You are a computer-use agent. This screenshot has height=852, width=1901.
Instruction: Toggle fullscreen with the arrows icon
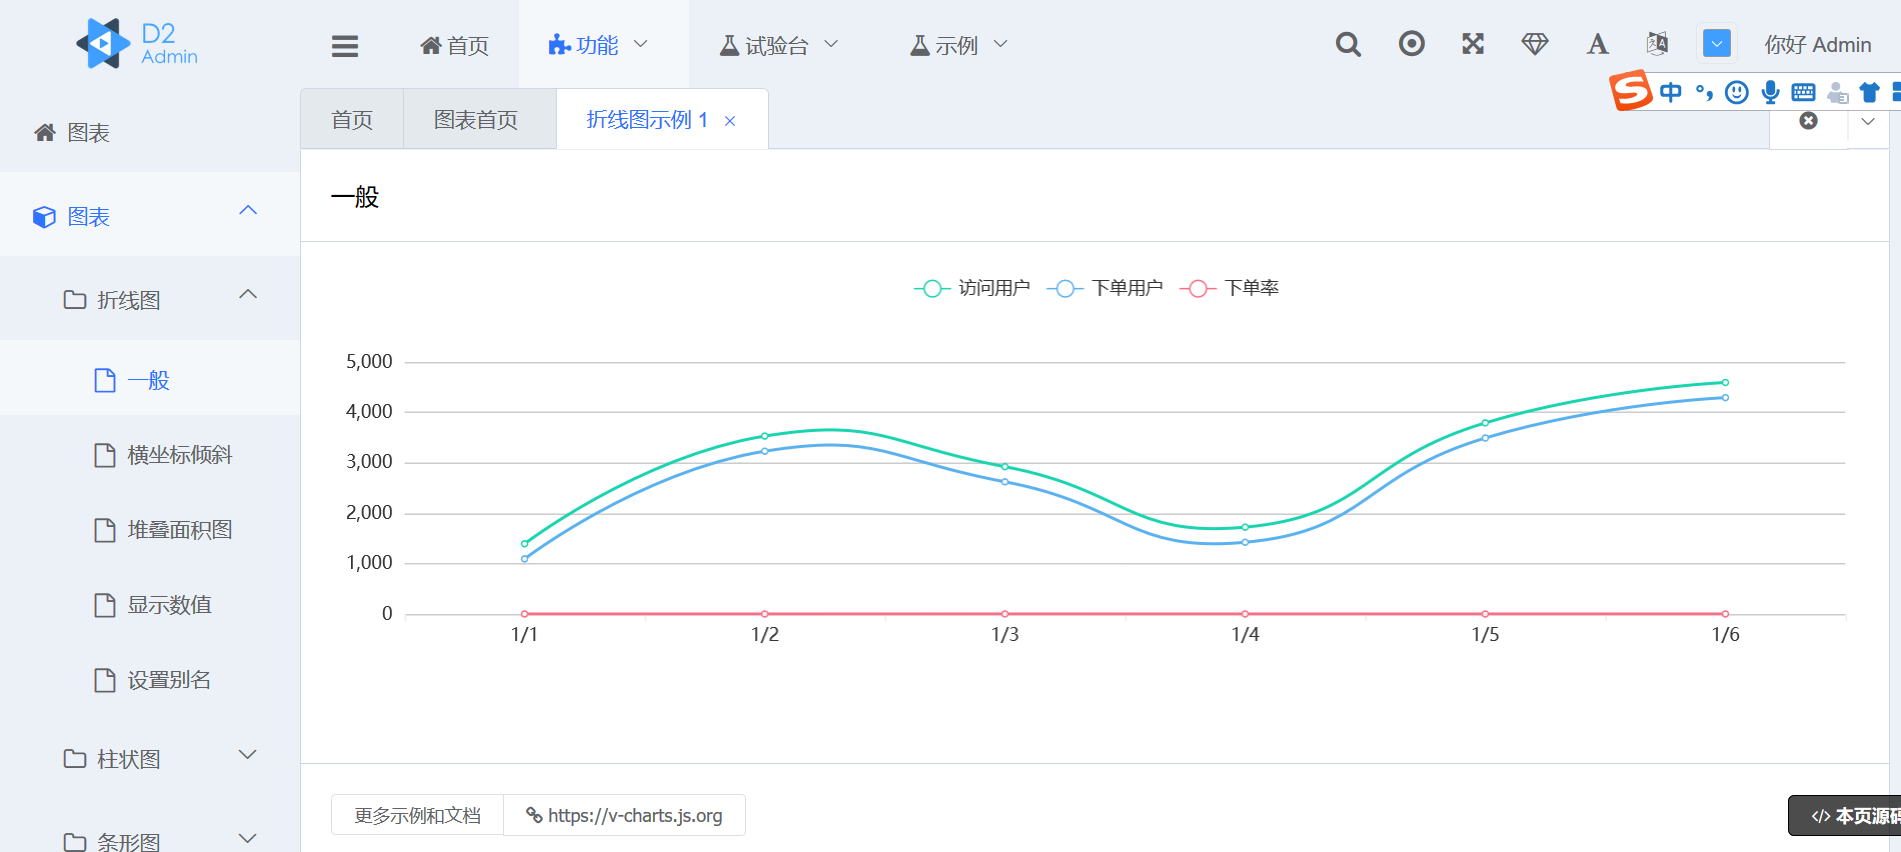point(1473,43)
